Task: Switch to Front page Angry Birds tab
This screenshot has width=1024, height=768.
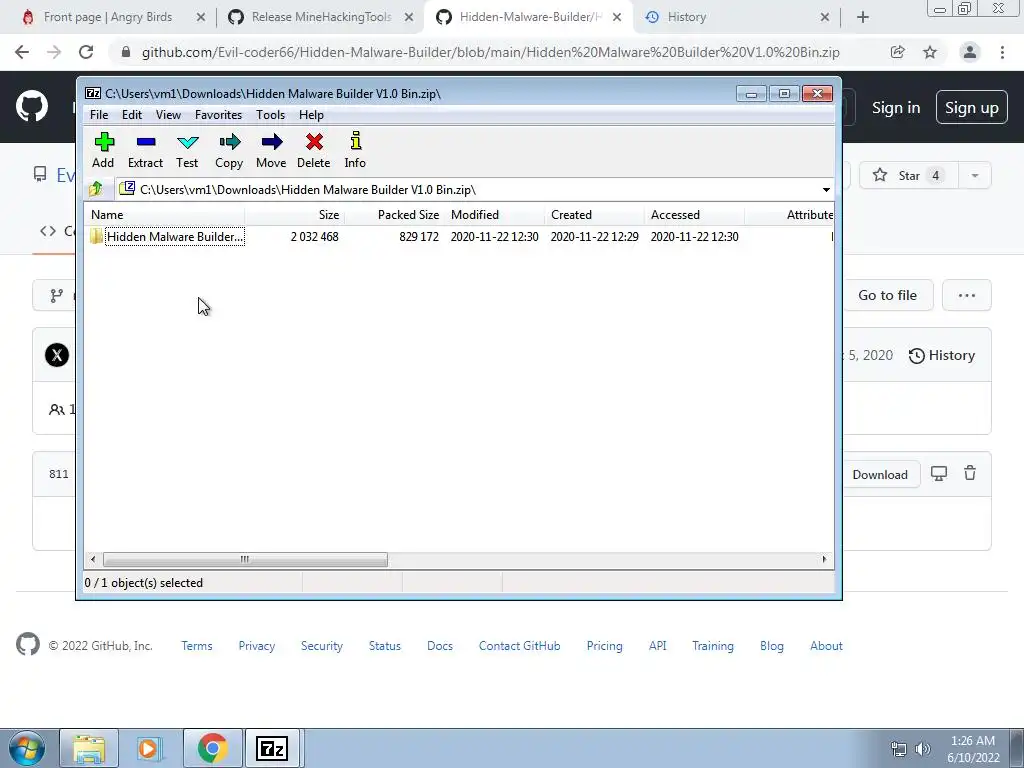Action: point(108,17)
